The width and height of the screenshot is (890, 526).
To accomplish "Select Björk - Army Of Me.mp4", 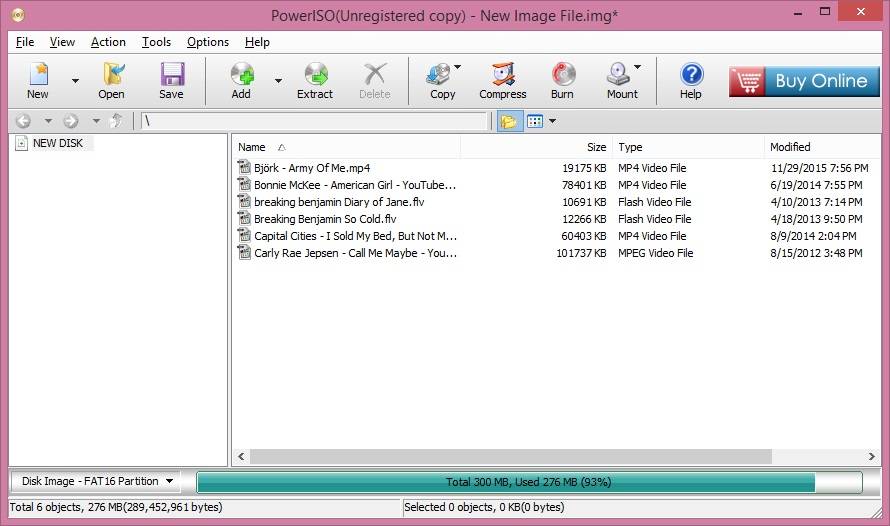I will (312, 168).
